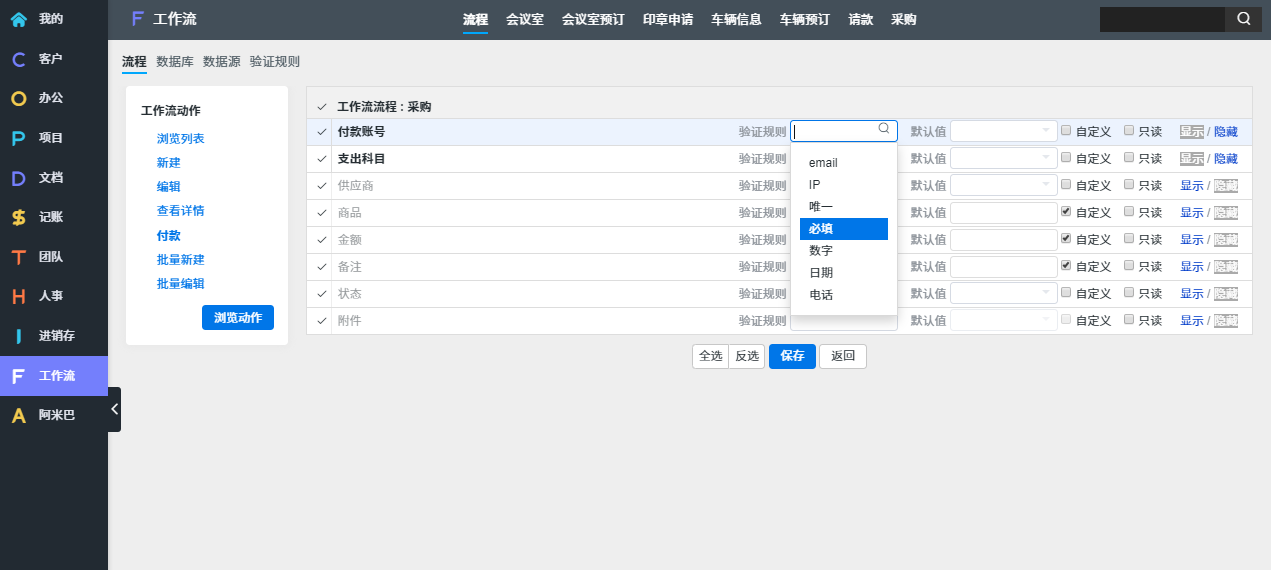The width and height of the screenshot is (1271, 570).
Task: Open the 批量编辑 action link
Action: (x=180, y=284)
